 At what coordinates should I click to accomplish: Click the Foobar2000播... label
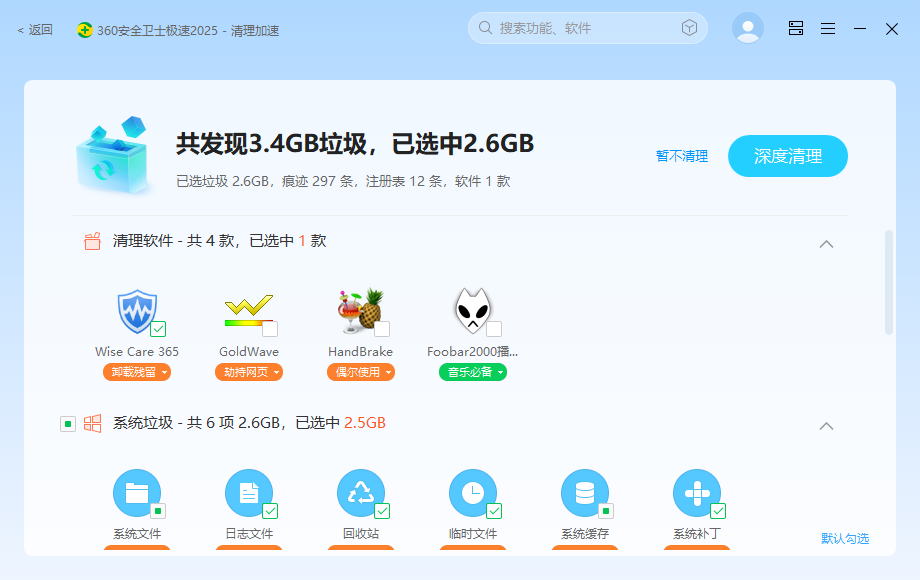pos(472,351)
